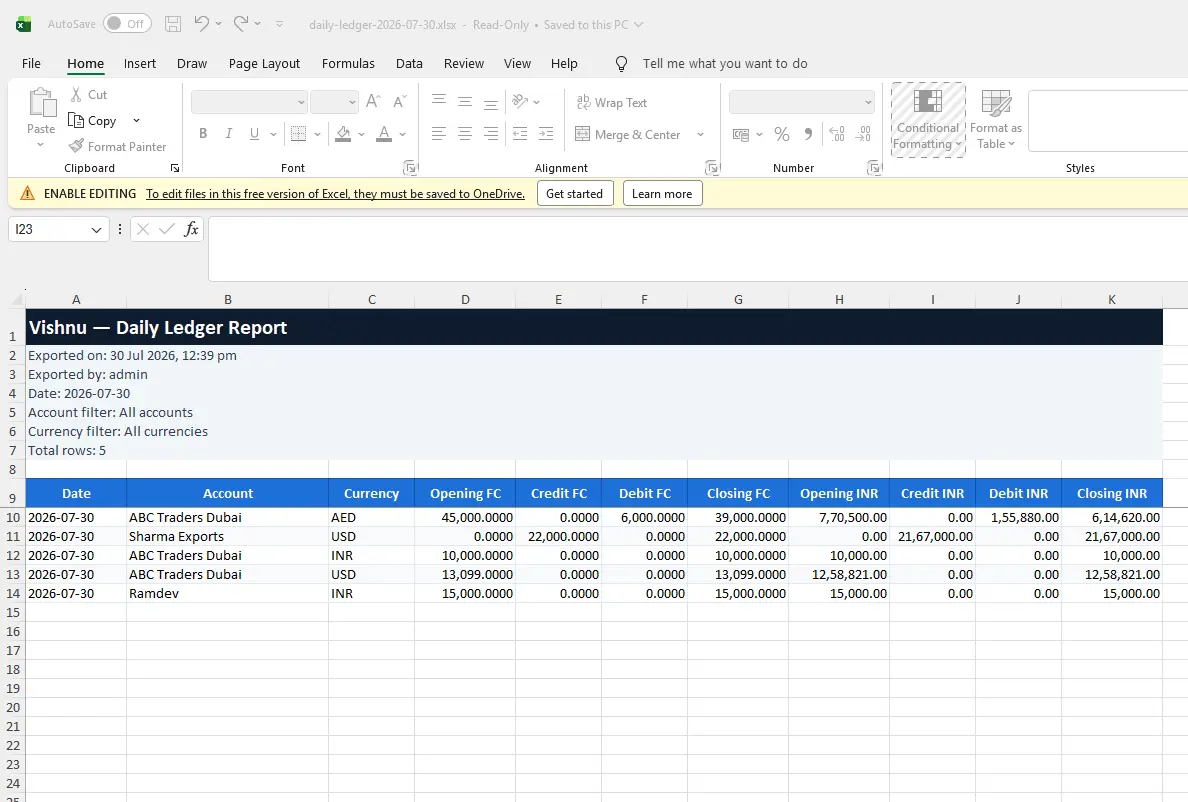Open the Redo history dropdown arrow

coord(258,24)
